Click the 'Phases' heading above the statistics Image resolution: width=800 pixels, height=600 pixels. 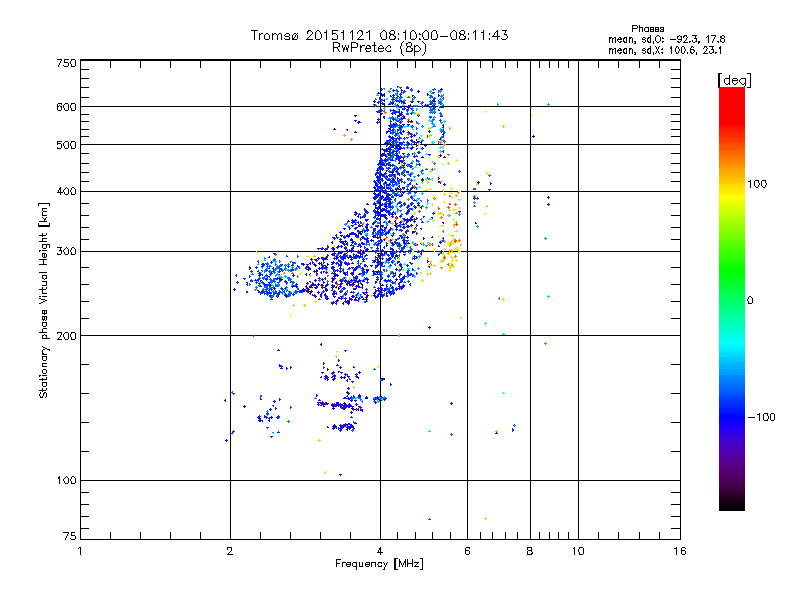[x=647, y=29]
